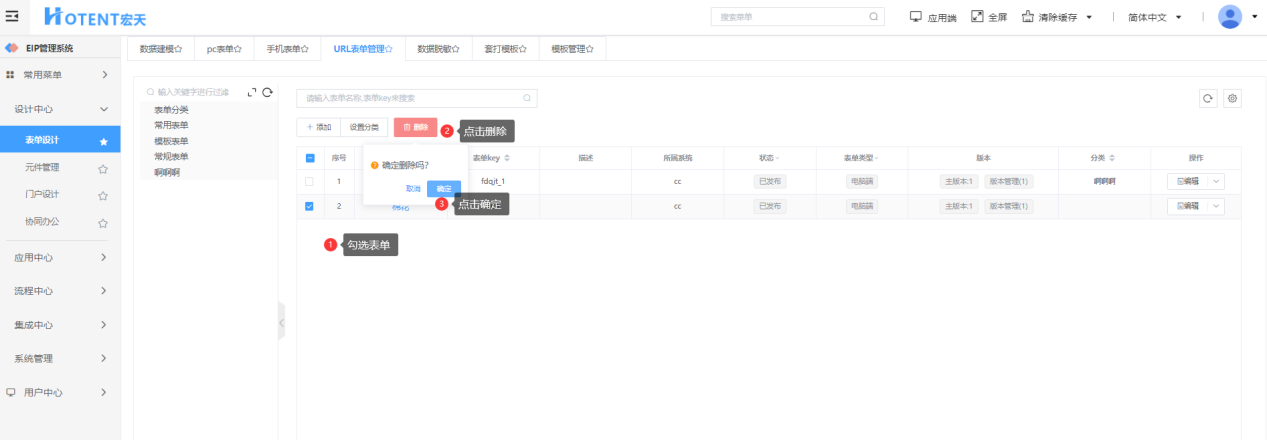Click 添加 button

318,127
